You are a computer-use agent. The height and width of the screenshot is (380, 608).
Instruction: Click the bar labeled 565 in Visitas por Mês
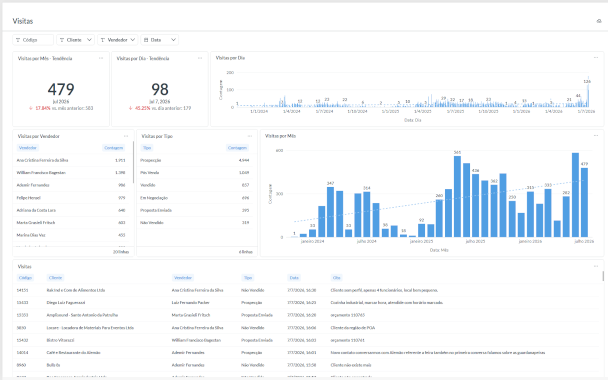click(458, 196)
